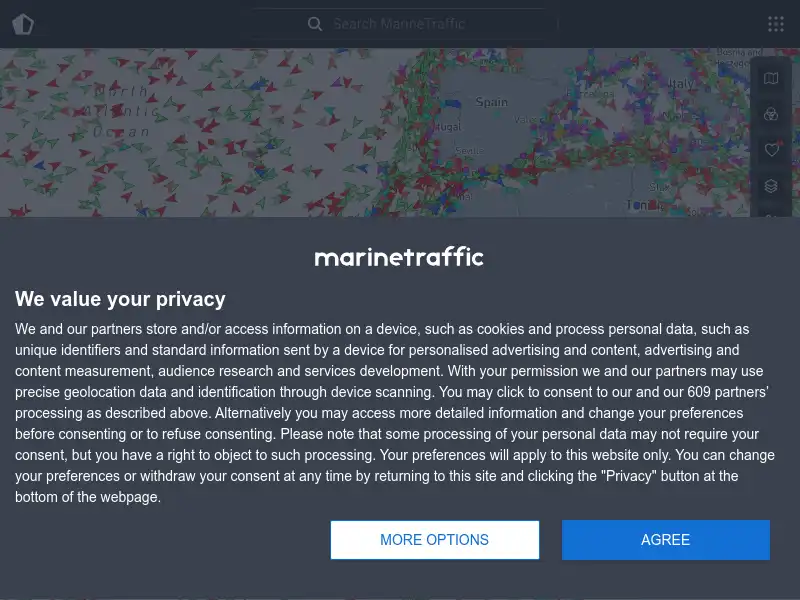Open the apps grid icon top right
Viewport: 800px width, 600px height.
(775, 23)
